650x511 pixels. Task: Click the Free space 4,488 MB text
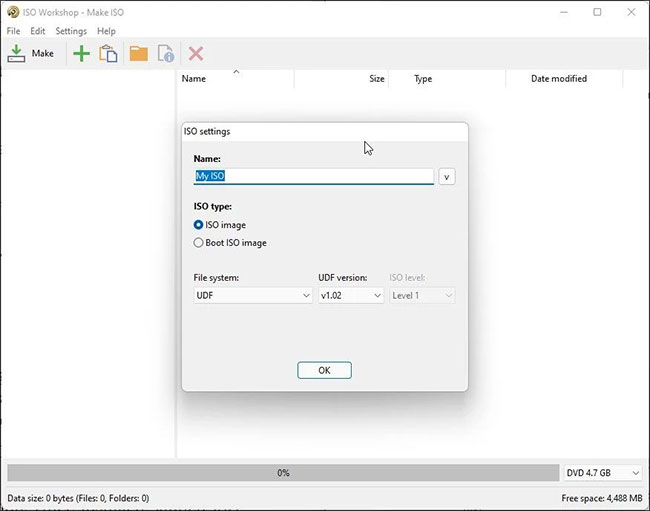(601, 498)
